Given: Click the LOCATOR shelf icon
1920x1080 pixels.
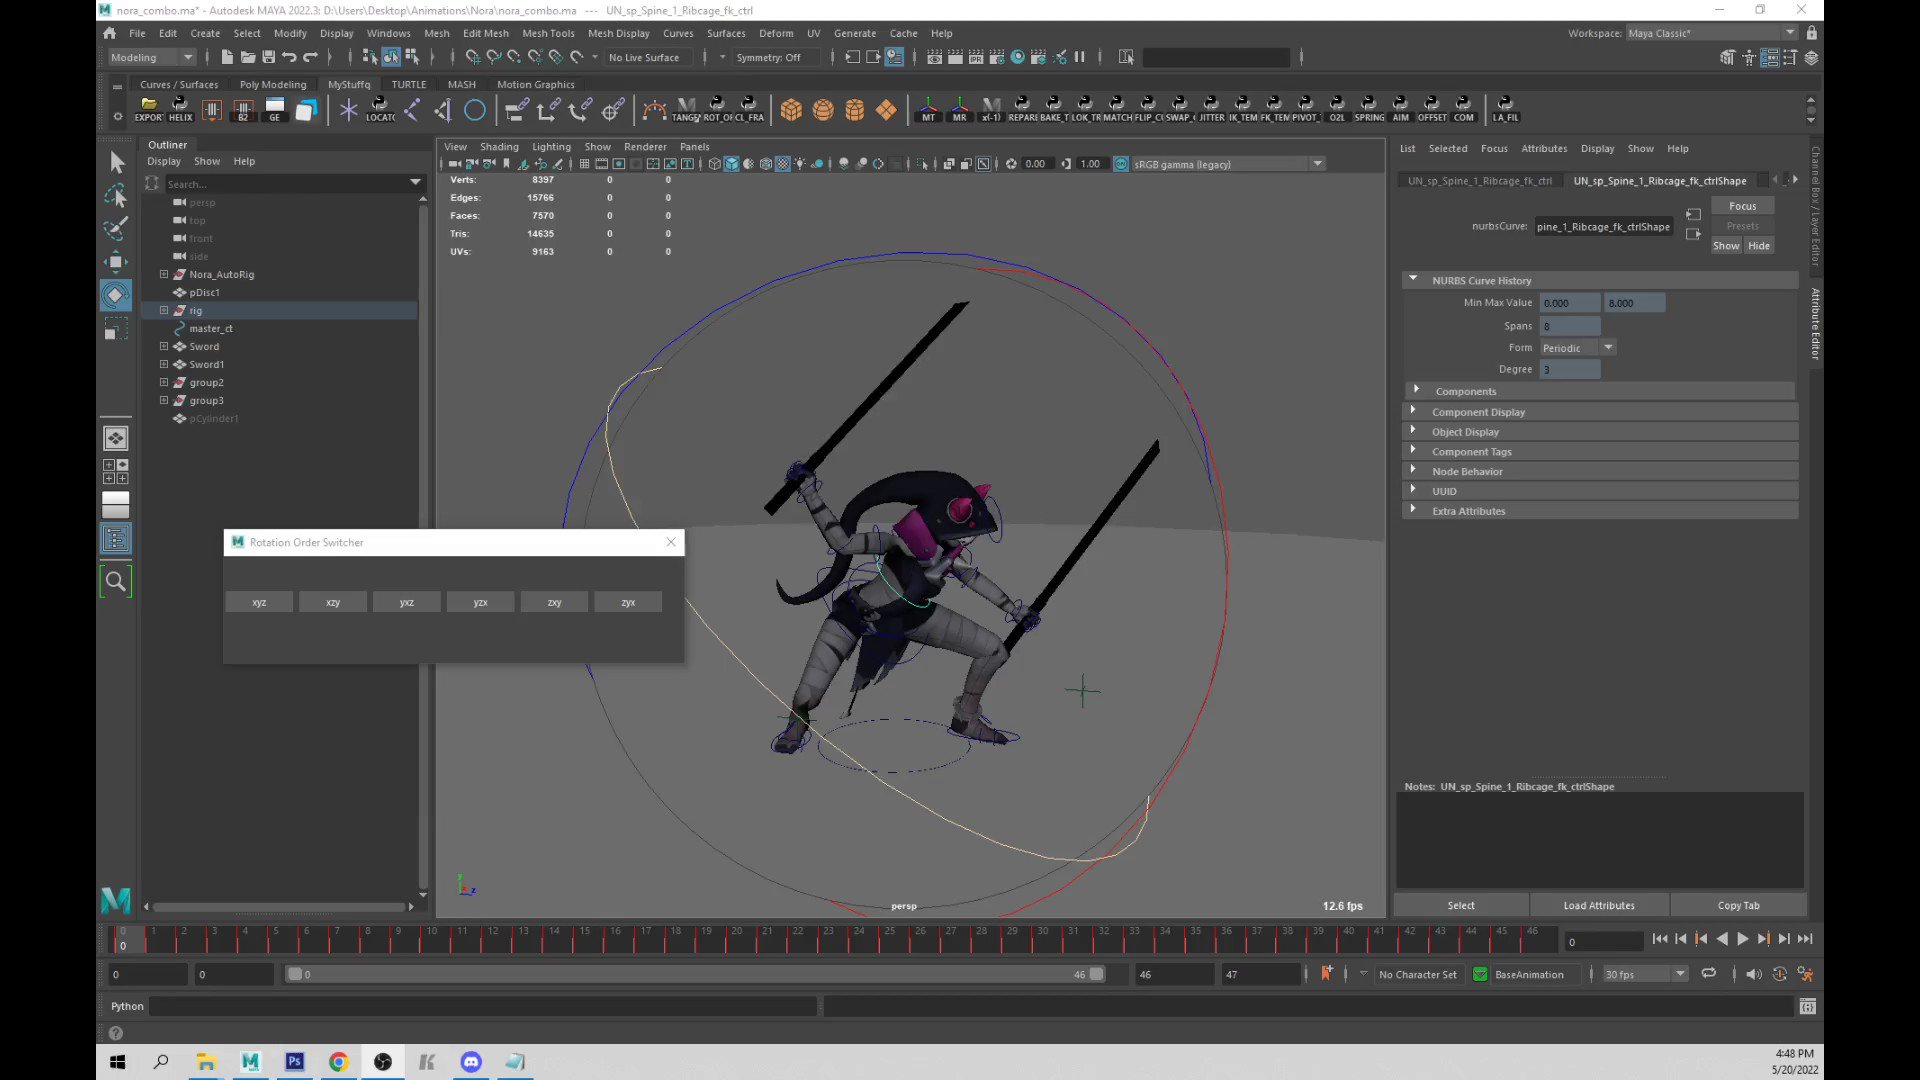Looking at the screenshot, I should [379, 108].
